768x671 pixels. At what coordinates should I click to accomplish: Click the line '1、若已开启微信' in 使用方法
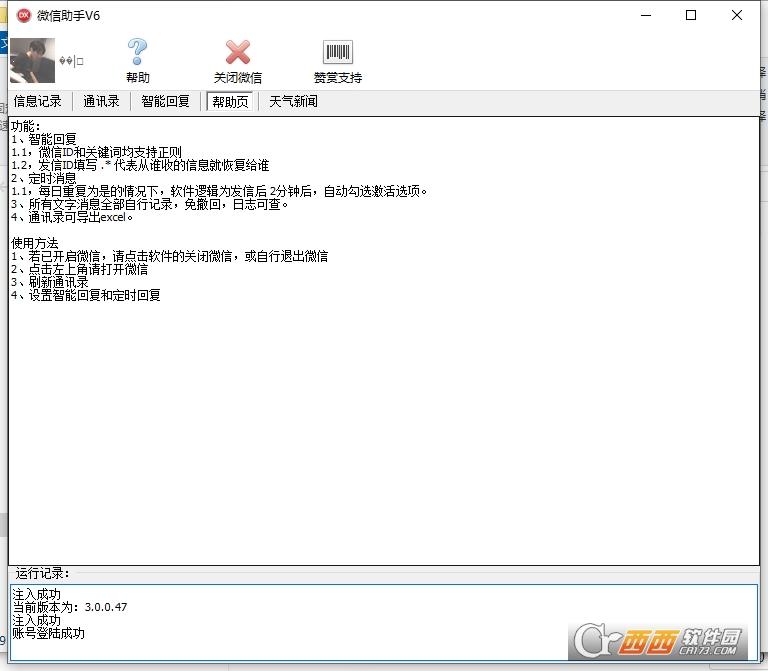(169, 256)
